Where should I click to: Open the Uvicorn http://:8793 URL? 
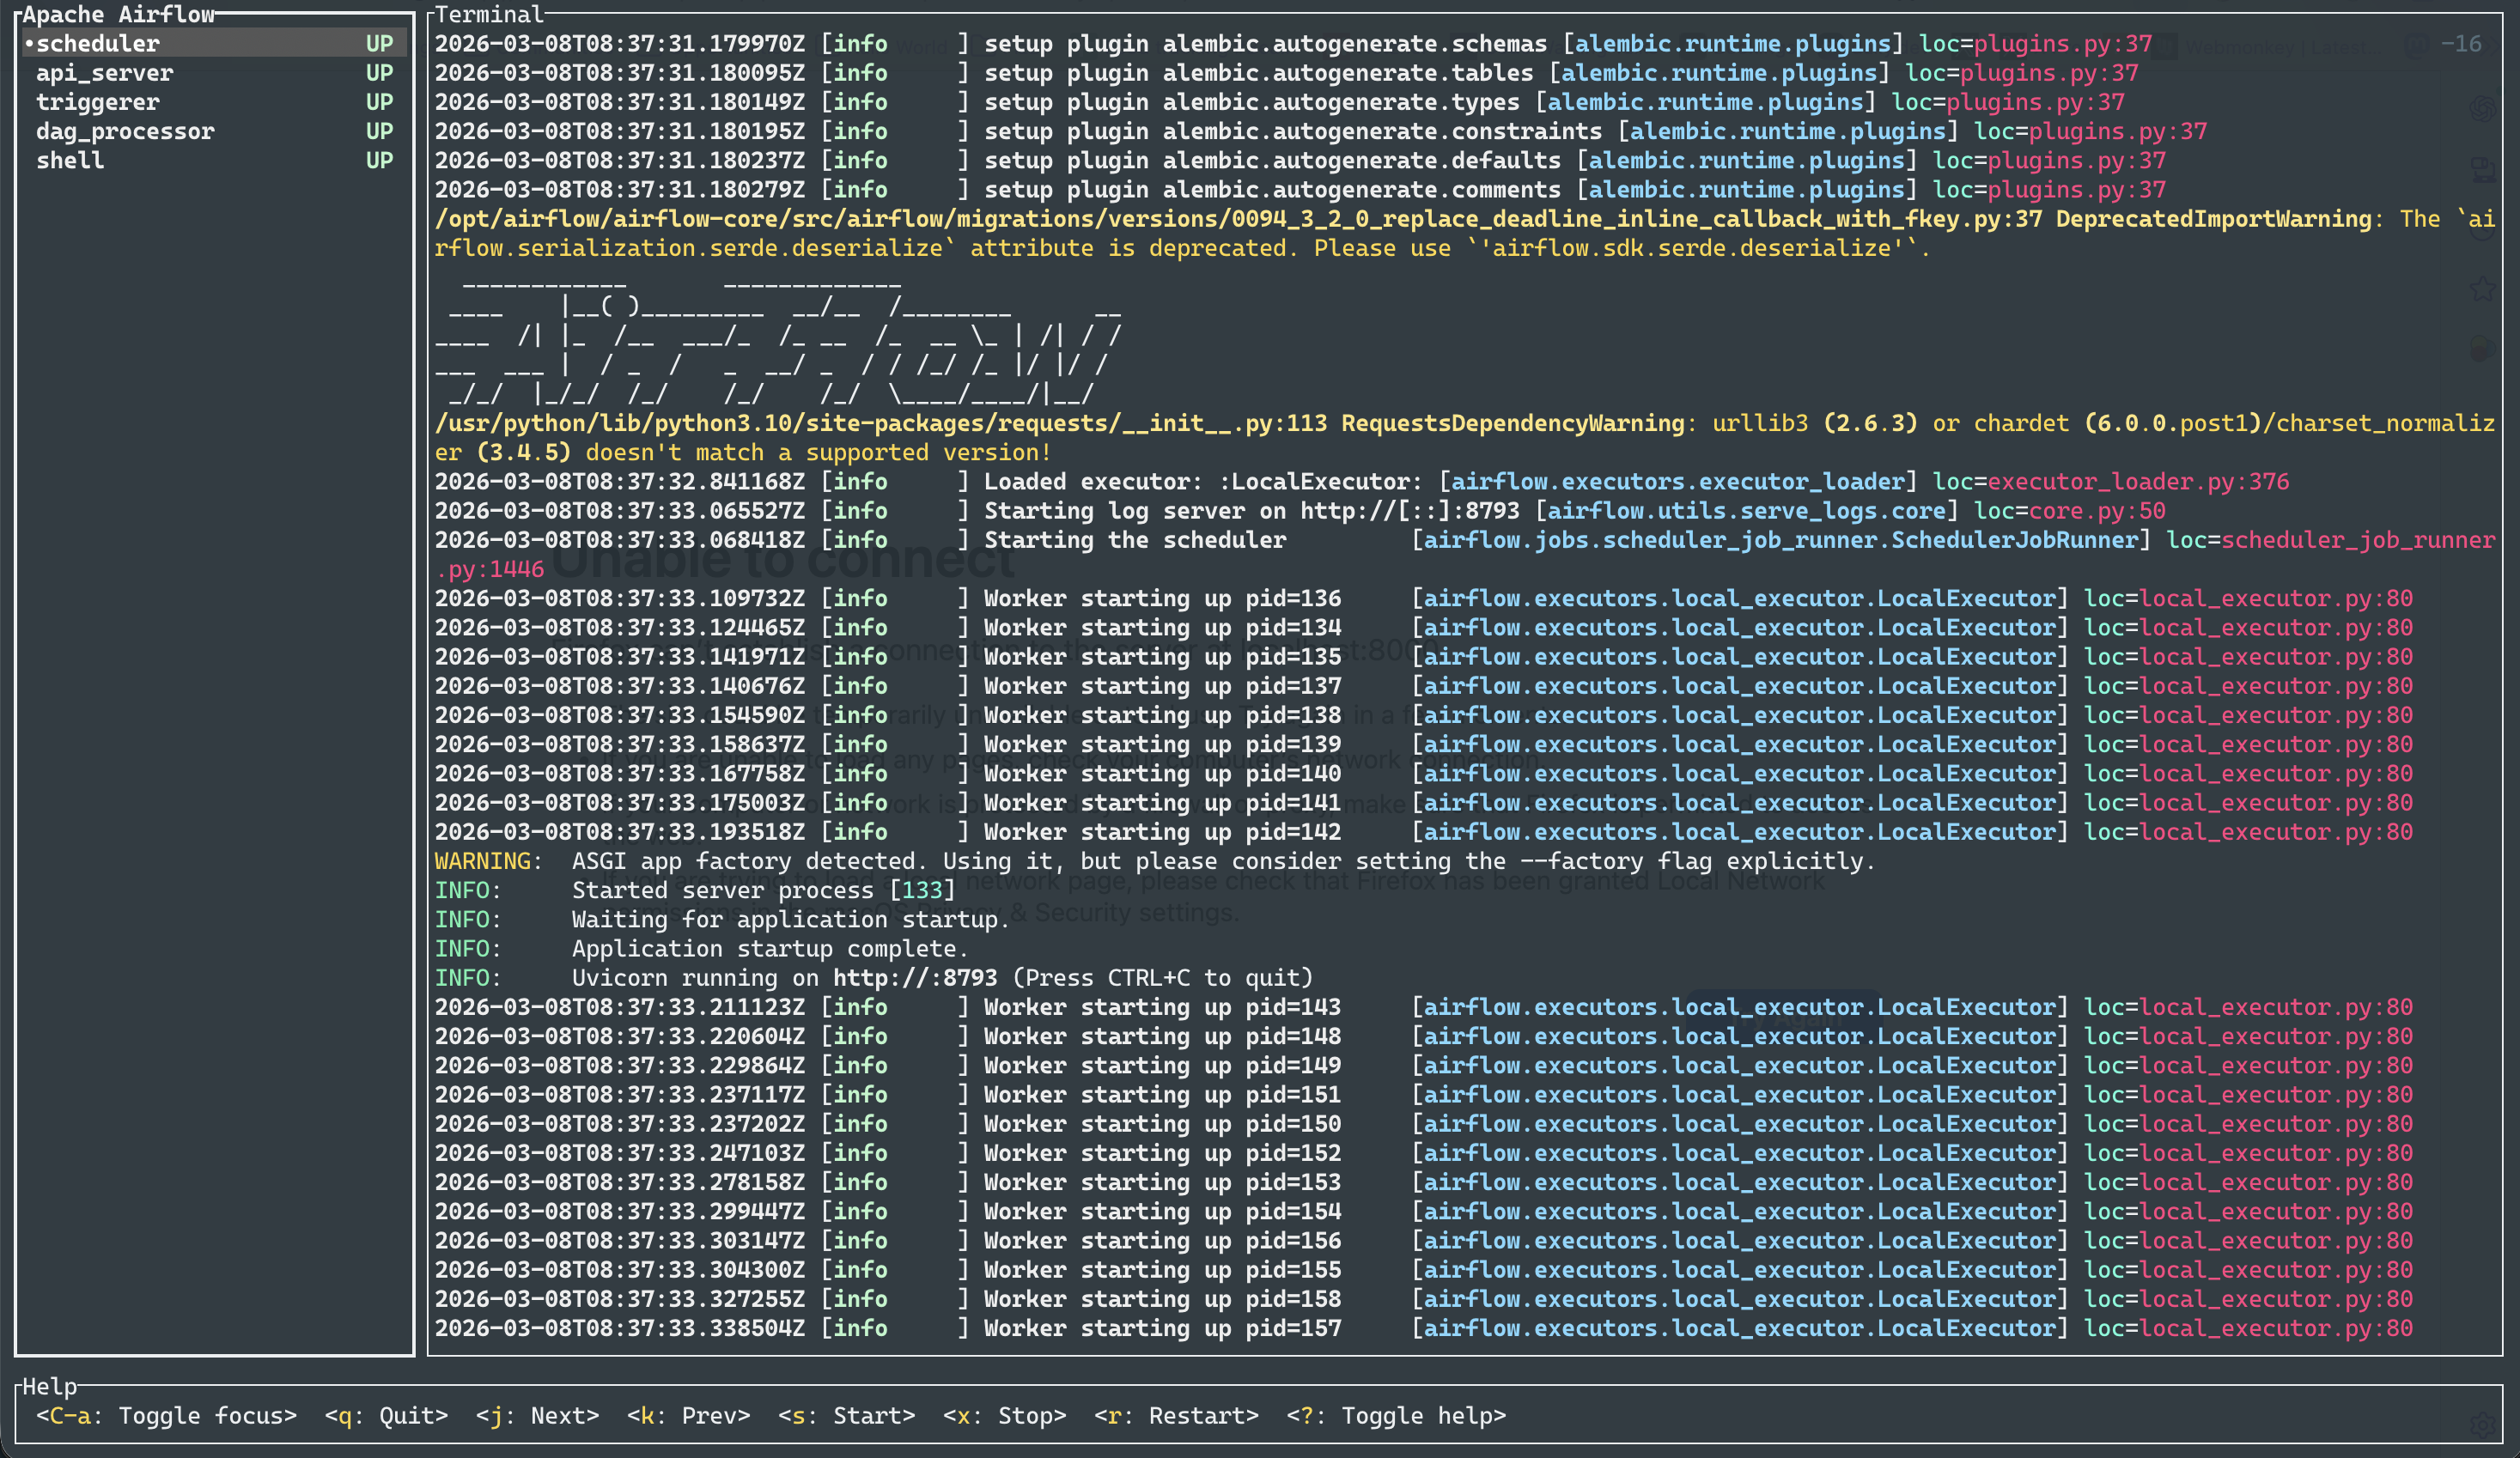point(914,978)
